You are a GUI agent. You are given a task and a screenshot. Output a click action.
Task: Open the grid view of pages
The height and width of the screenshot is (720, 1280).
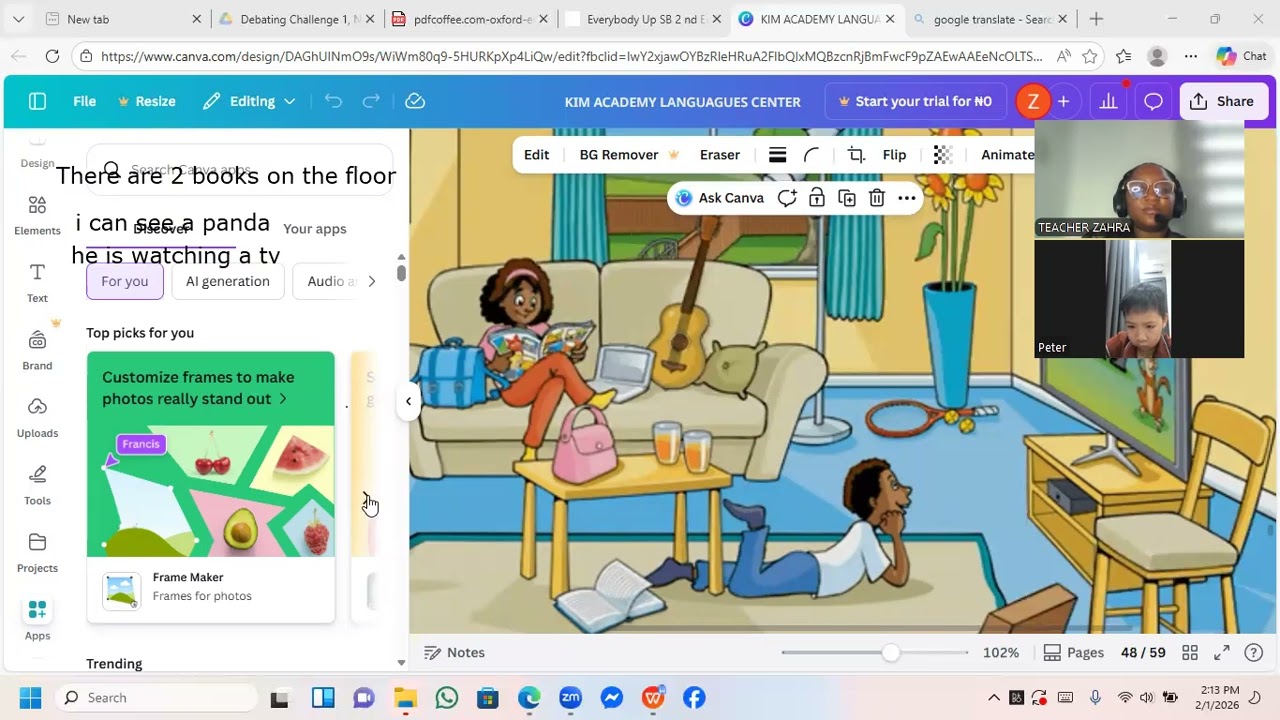tap(1190, 653)
